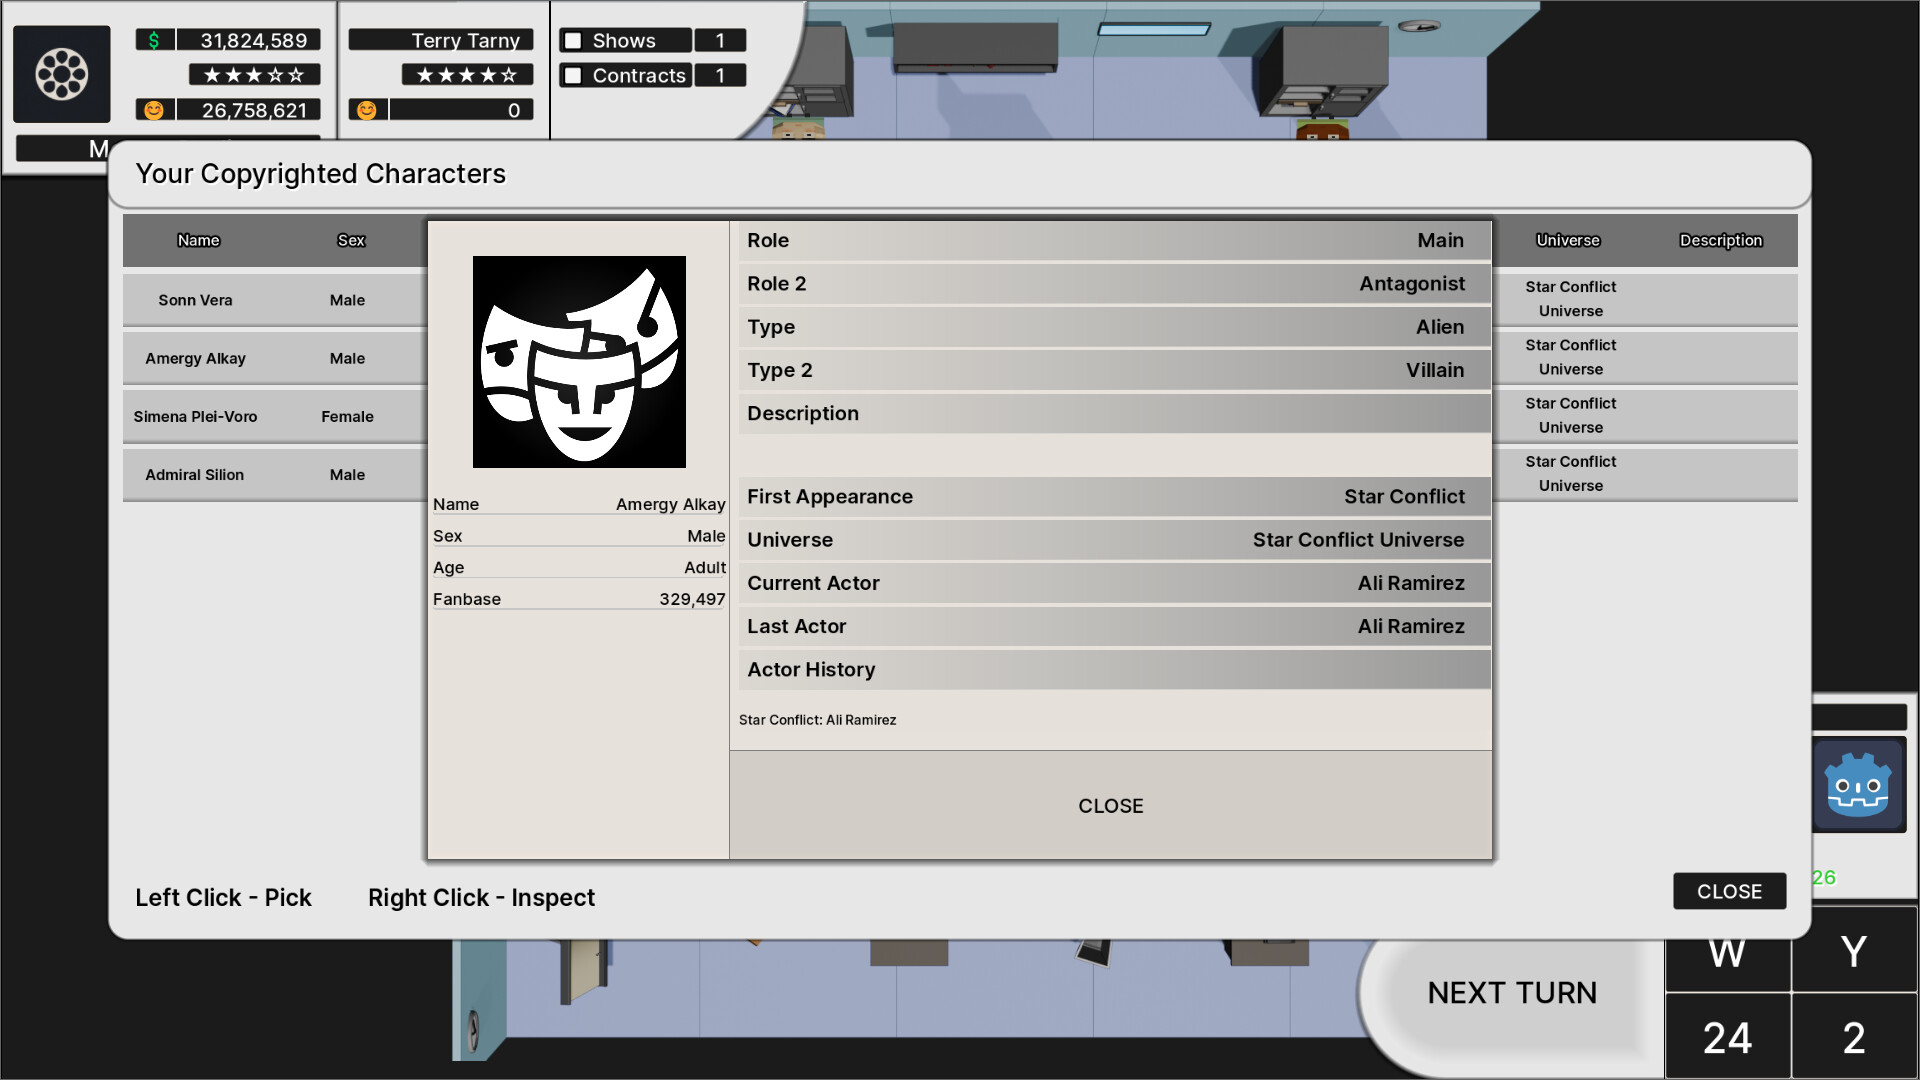1920x1080 pixels.
Task: Expand the Description row
Action: (1110, 413)
